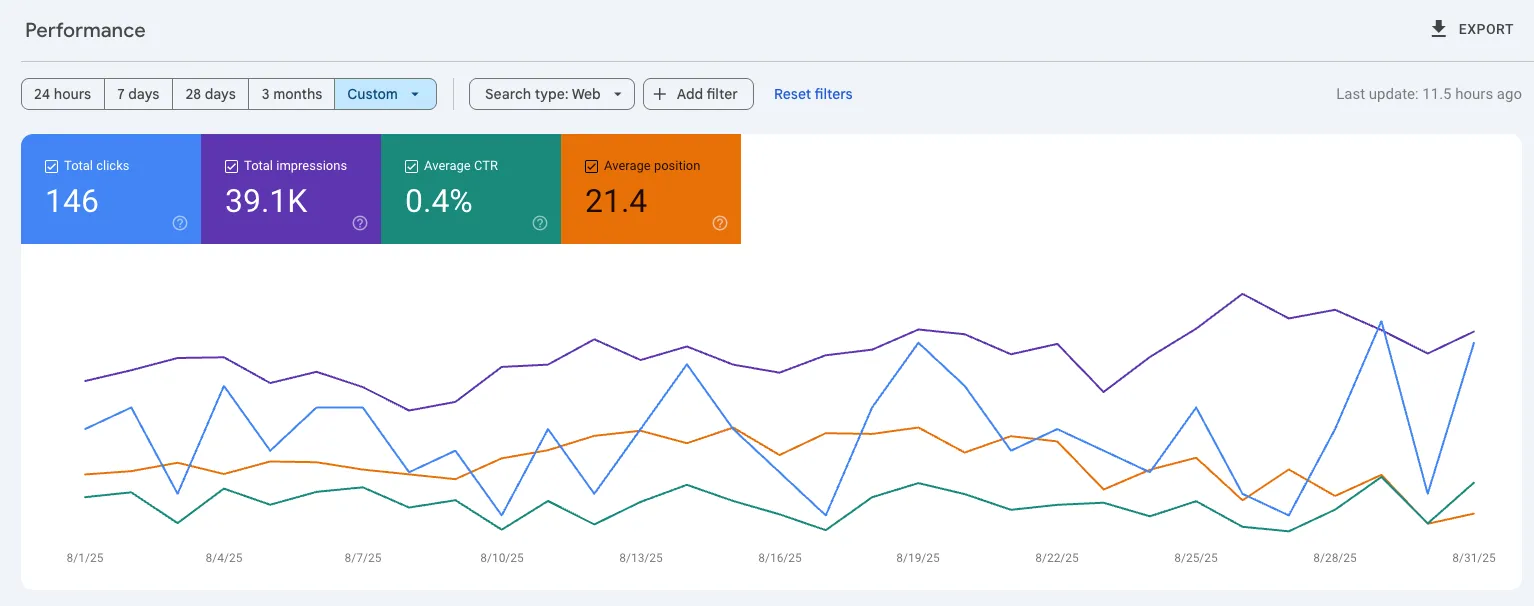
Task: Click the 8/19/25 label on chart axis
Action: (x=918, y=558)
